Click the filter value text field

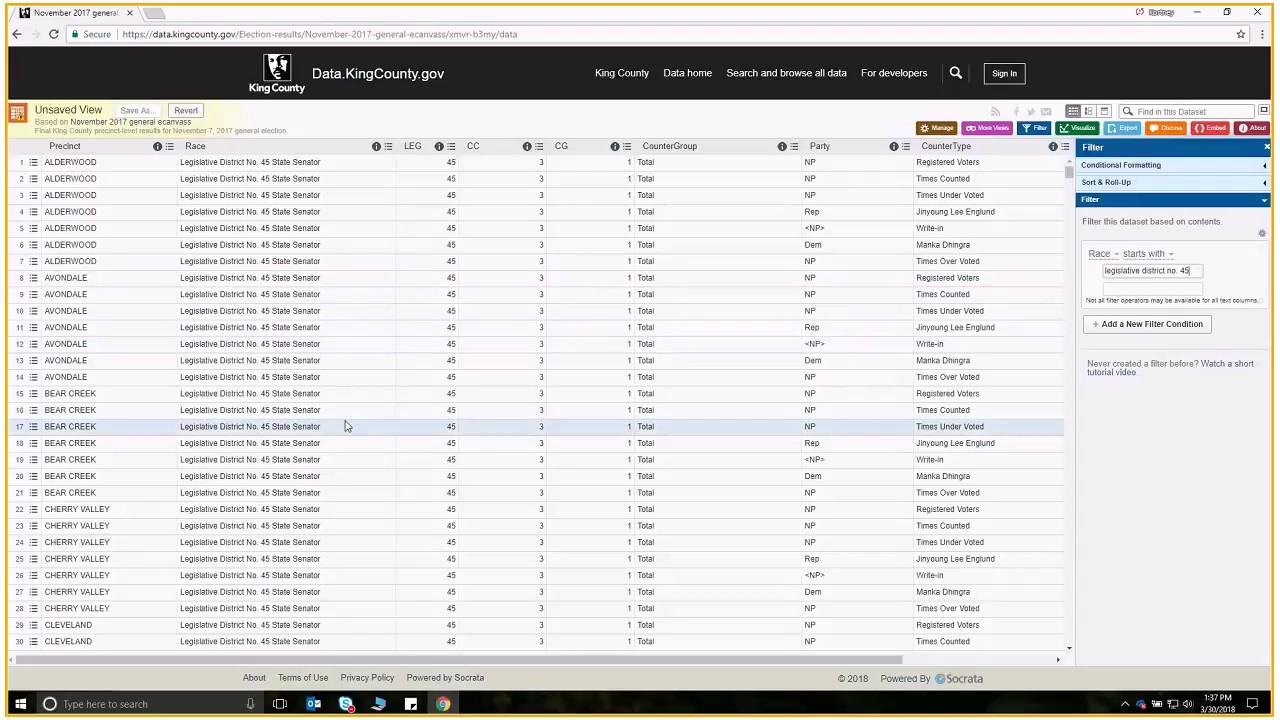(x=1153, y=270)
